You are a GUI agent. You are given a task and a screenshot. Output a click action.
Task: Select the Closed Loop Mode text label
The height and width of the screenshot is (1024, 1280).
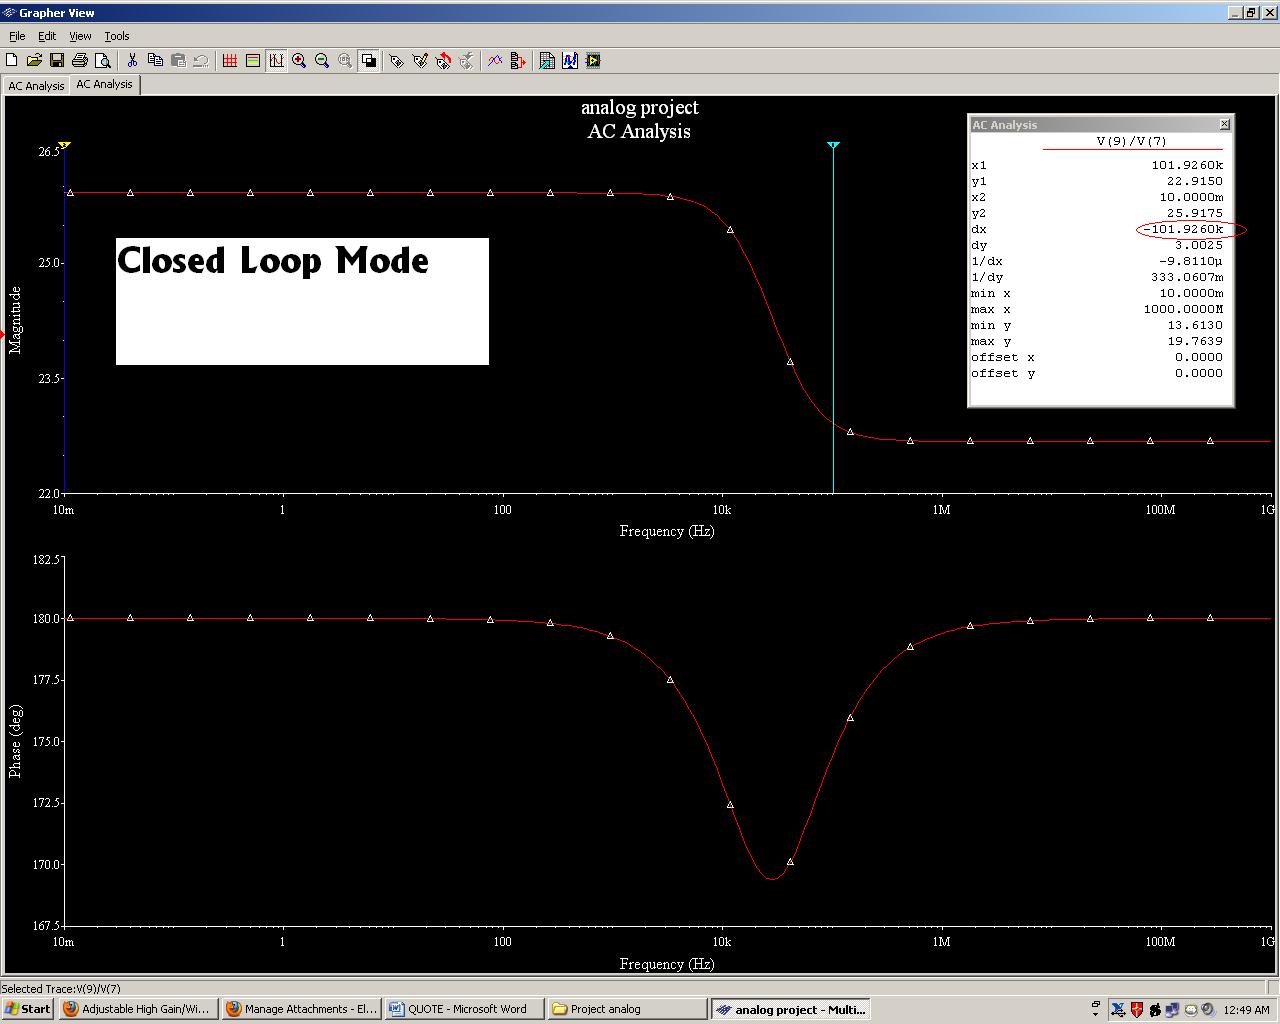click(273, 261)
